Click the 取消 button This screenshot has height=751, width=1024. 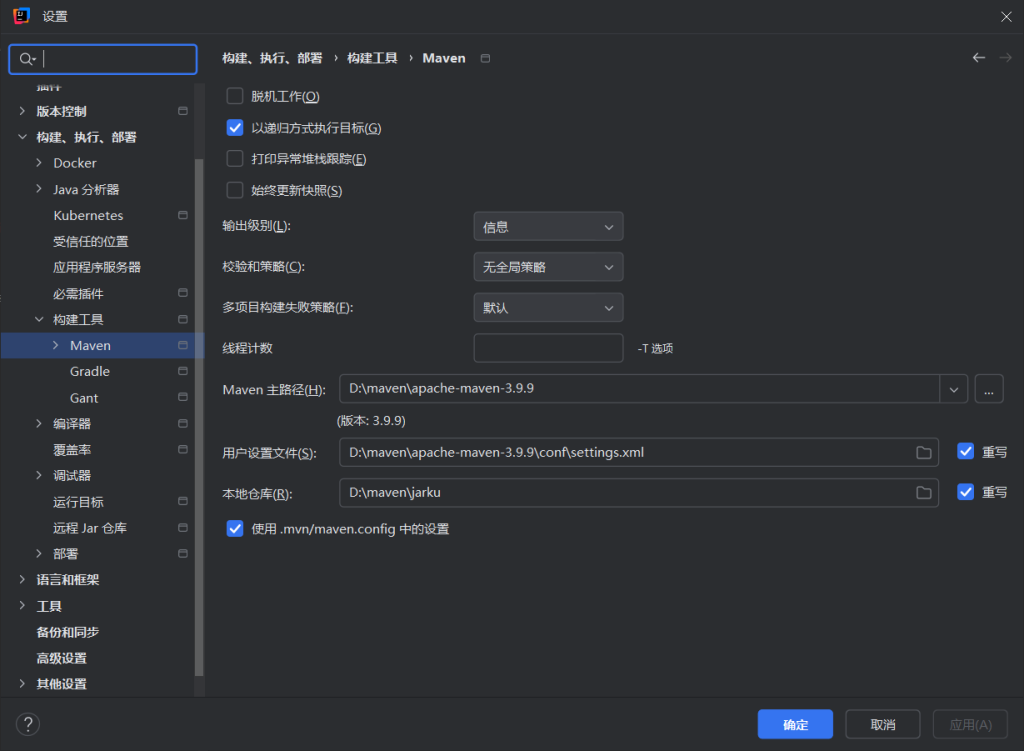click(x=882, y=724)
